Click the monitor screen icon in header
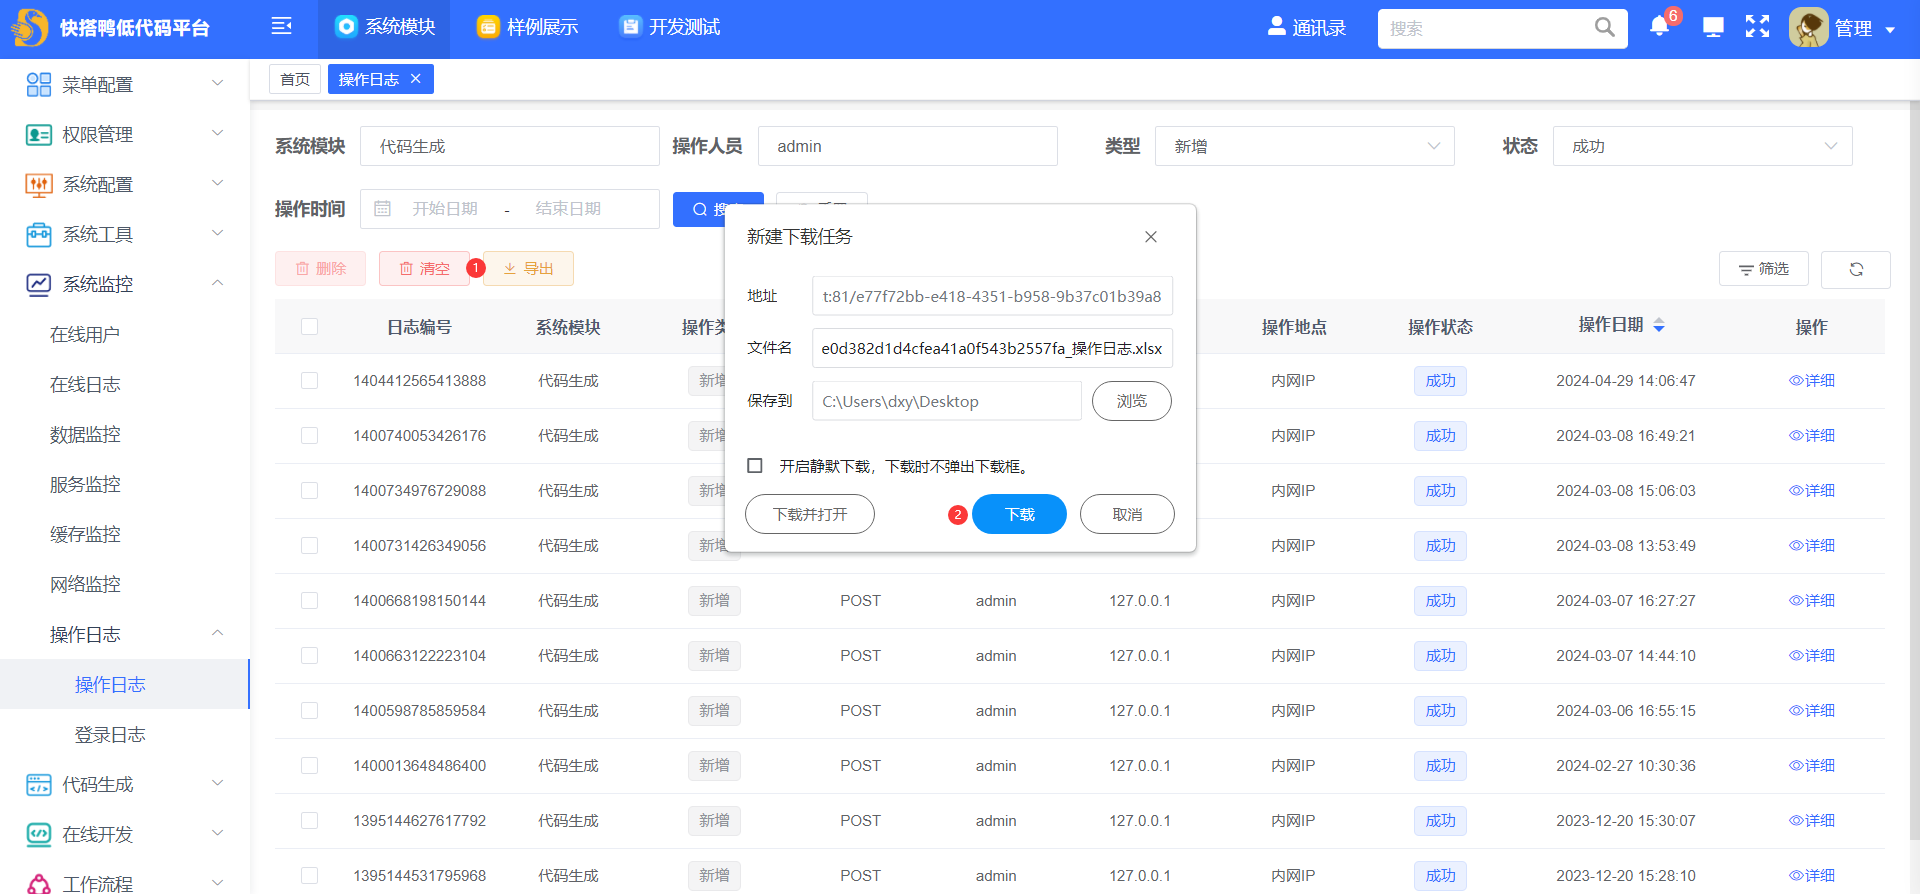 pos(1713,27)
